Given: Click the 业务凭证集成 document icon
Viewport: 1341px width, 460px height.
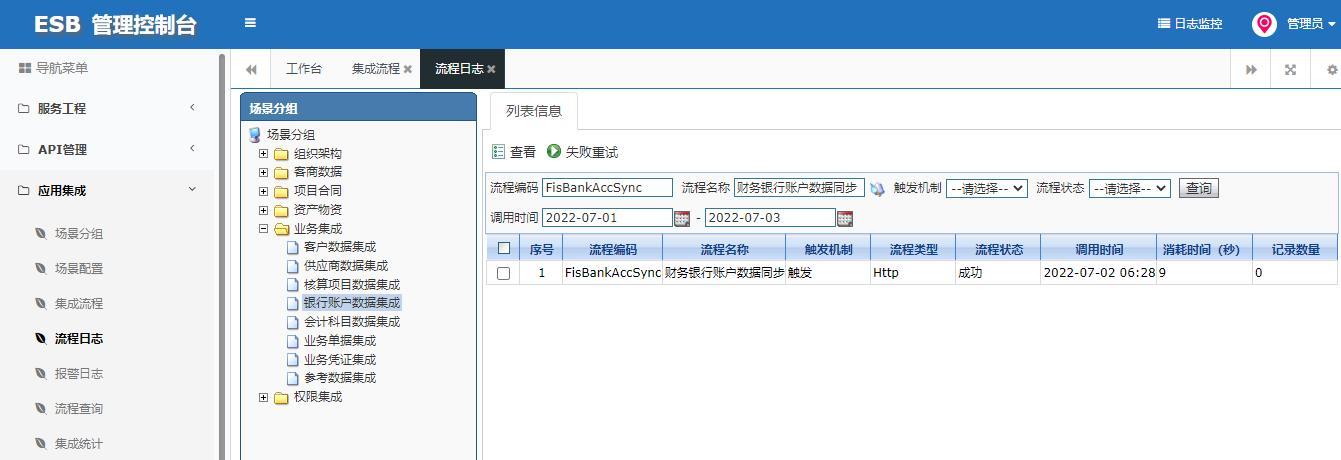Looking at the screenshot, I should (293, 360).
